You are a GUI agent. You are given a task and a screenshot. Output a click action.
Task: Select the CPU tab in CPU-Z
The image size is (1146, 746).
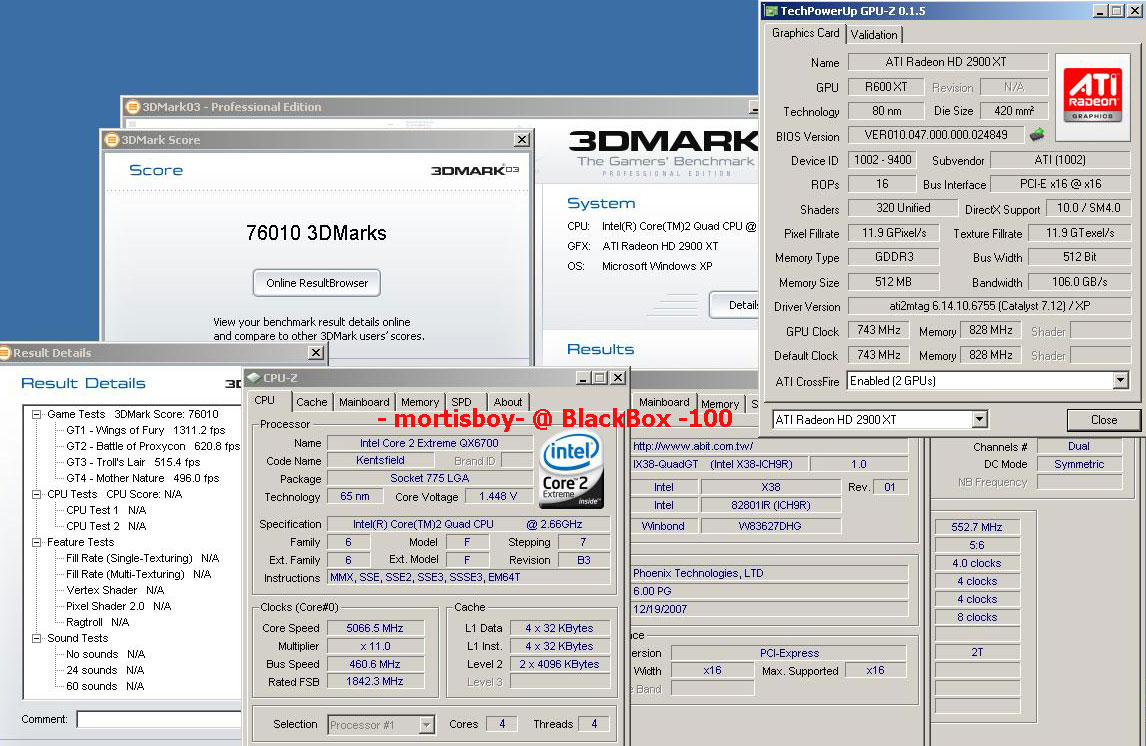(x=265, y=400)
